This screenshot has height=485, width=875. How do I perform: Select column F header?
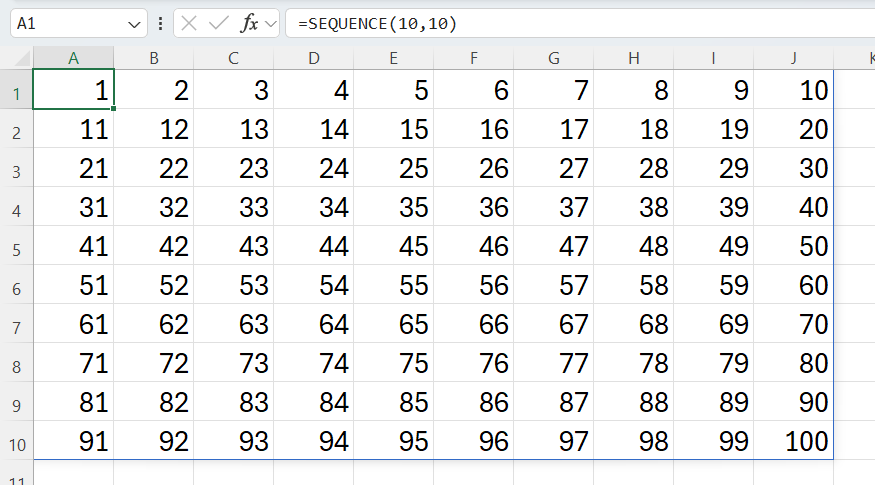(x=474, y=58)
